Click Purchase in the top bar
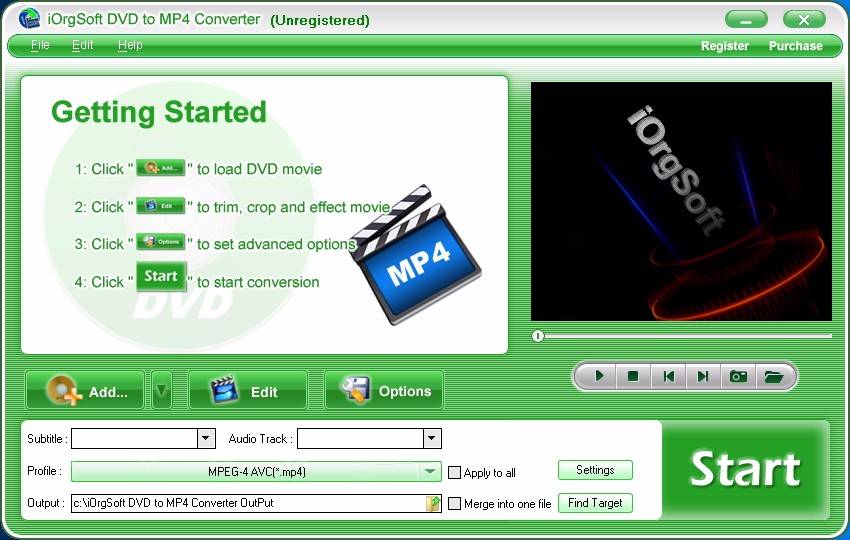 tap(795, 46)
